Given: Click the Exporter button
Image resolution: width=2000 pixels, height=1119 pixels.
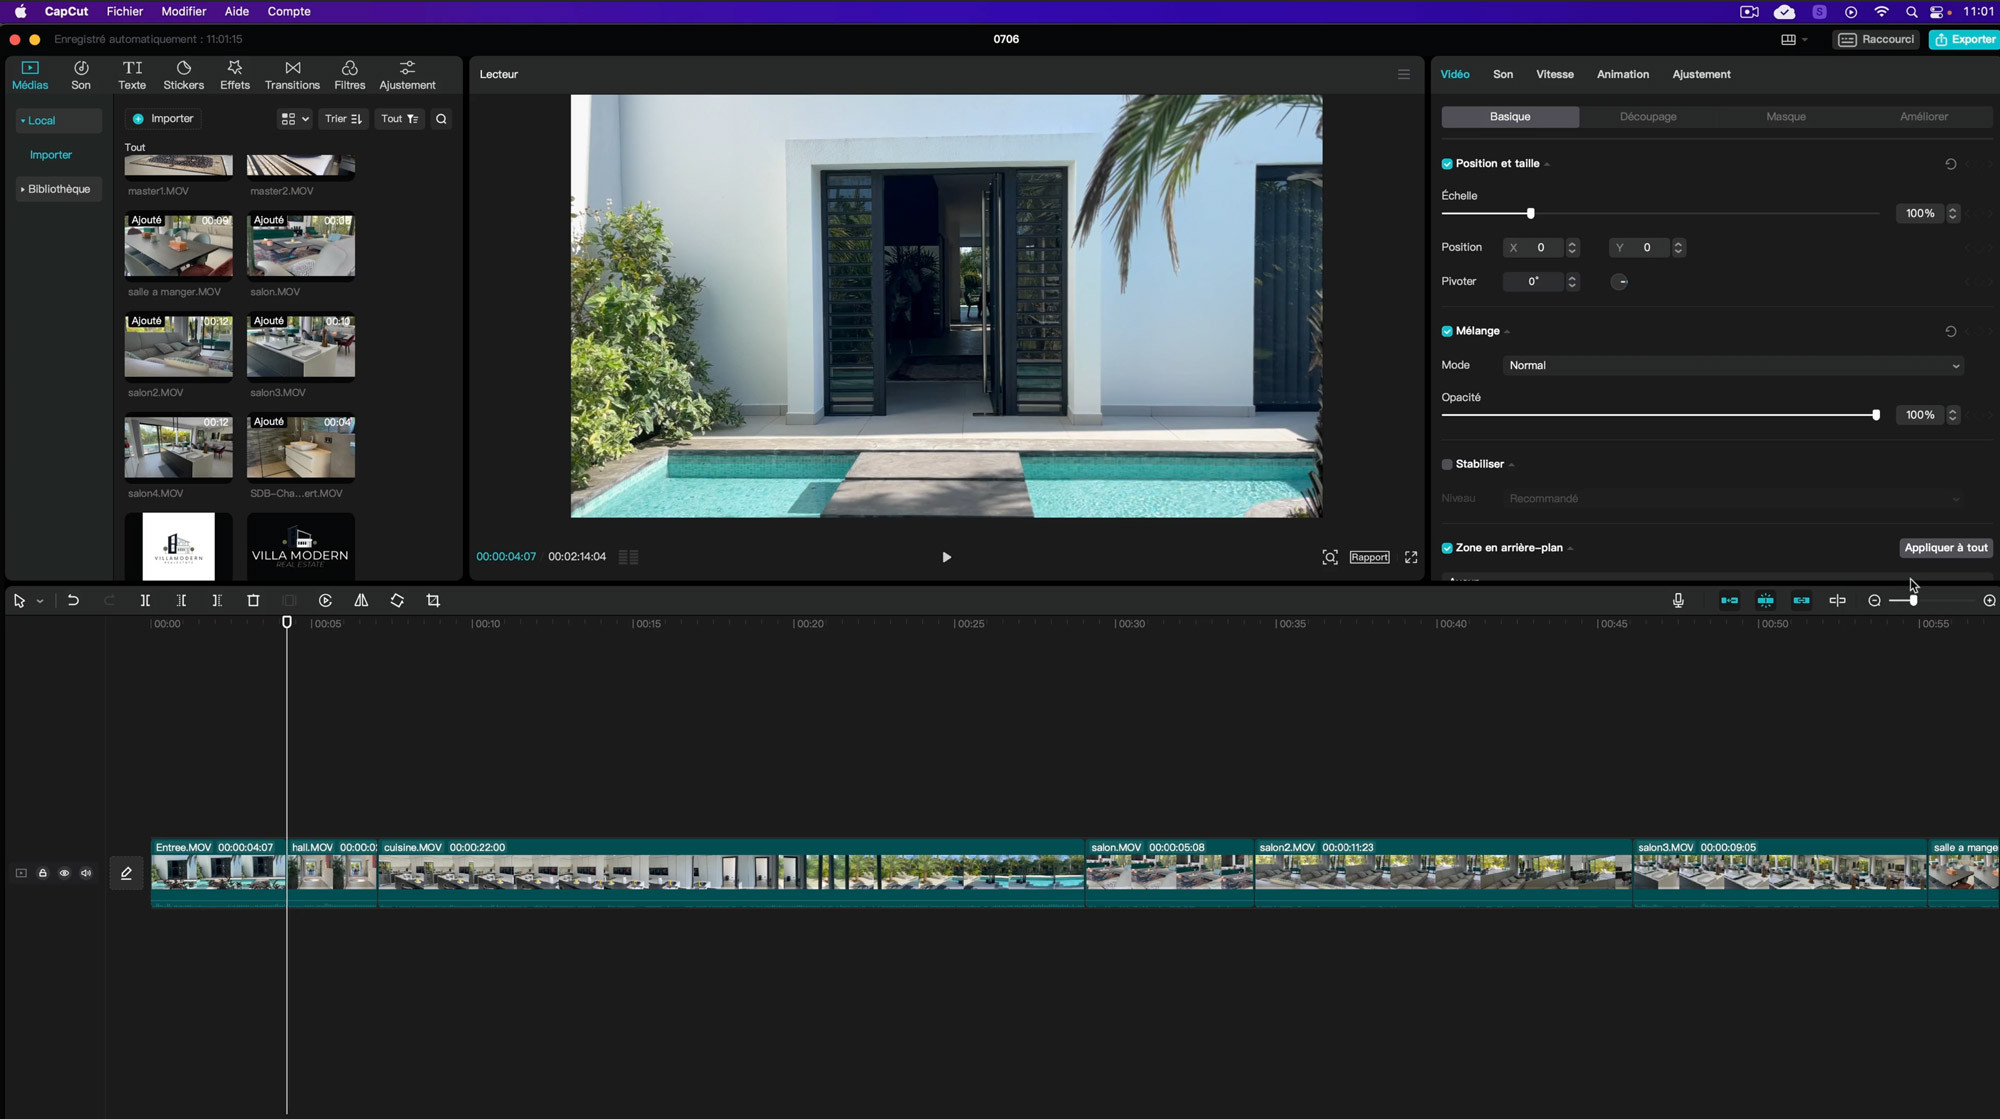Looking at the screenshot, I should tap(1964, 39).
